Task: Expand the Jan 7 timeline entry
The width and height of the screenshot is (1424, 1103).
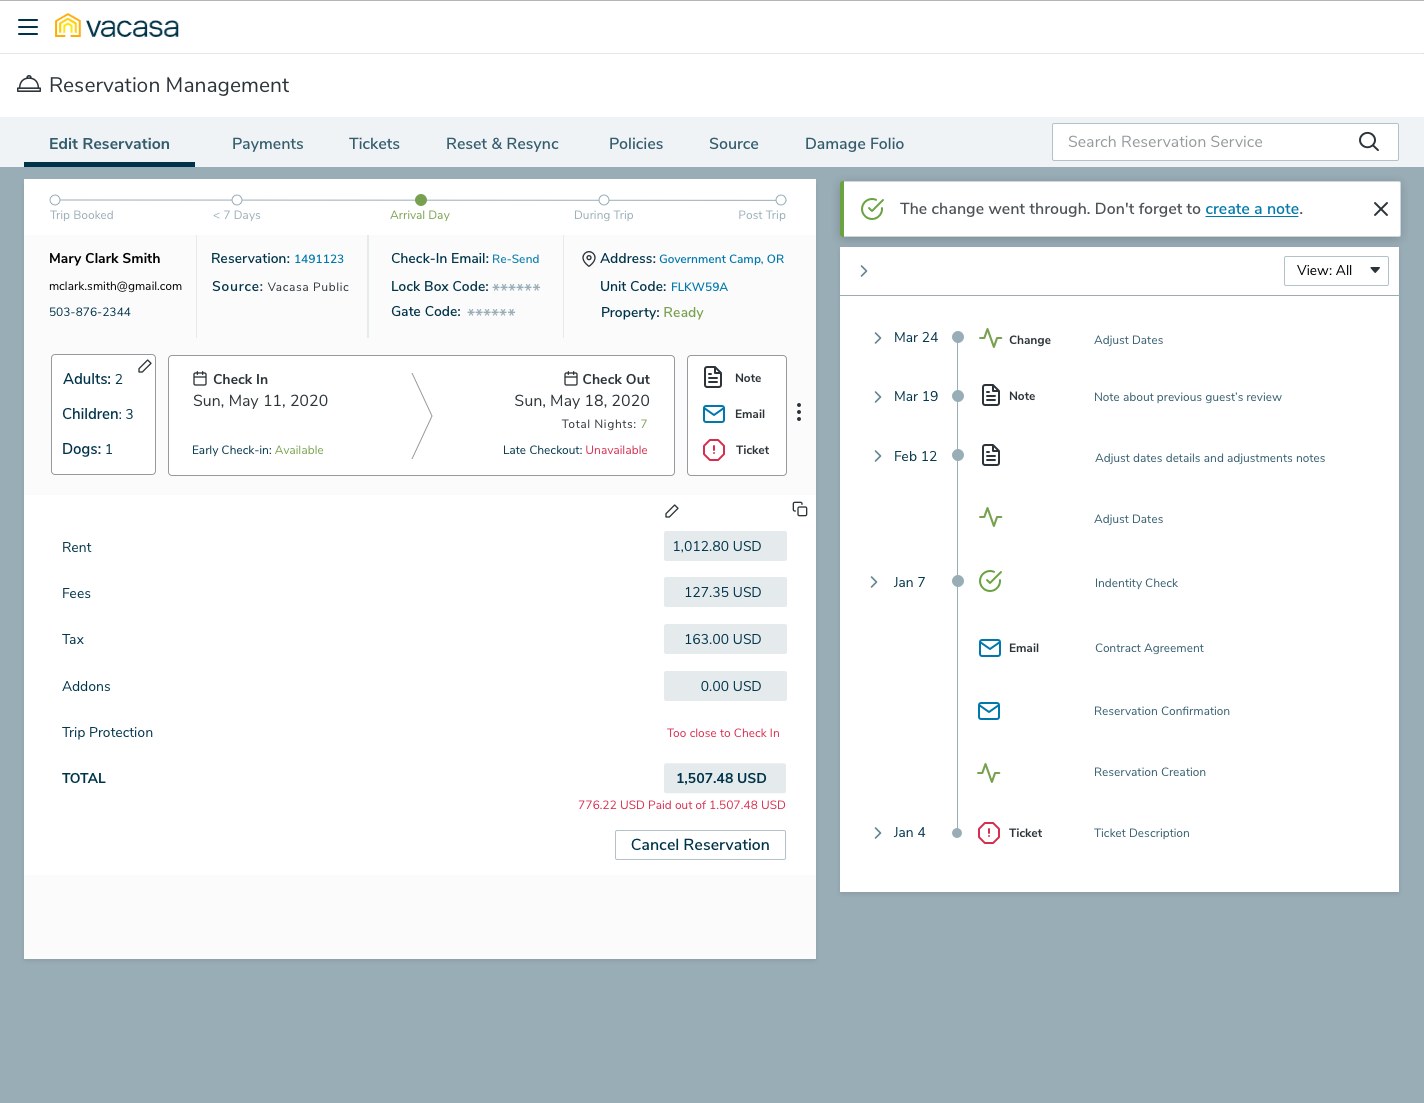Action: click(873, 582)
